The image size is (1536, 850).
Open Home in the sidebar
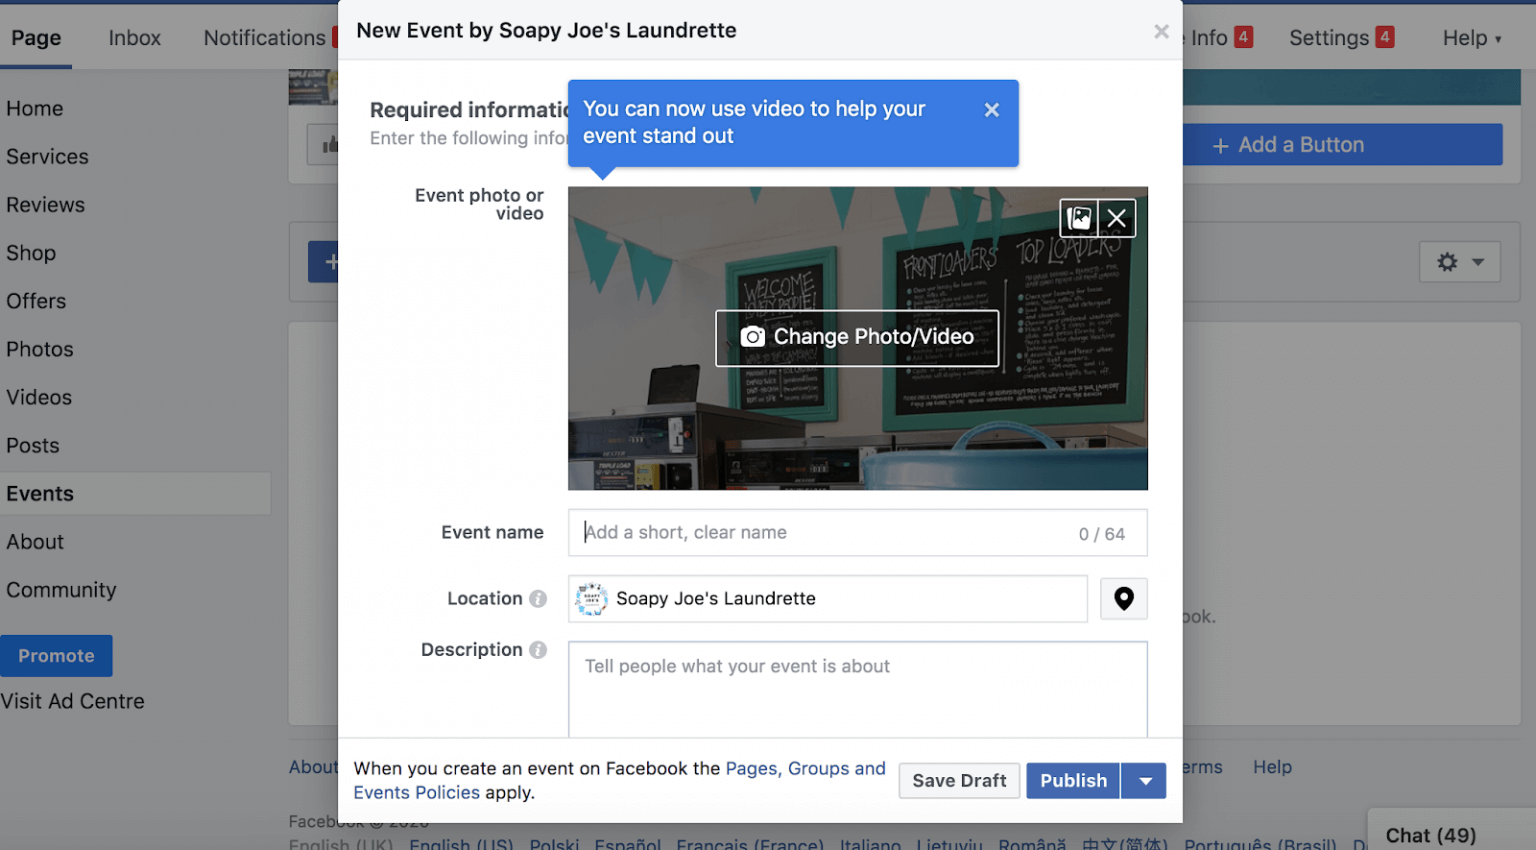(35, 109)
